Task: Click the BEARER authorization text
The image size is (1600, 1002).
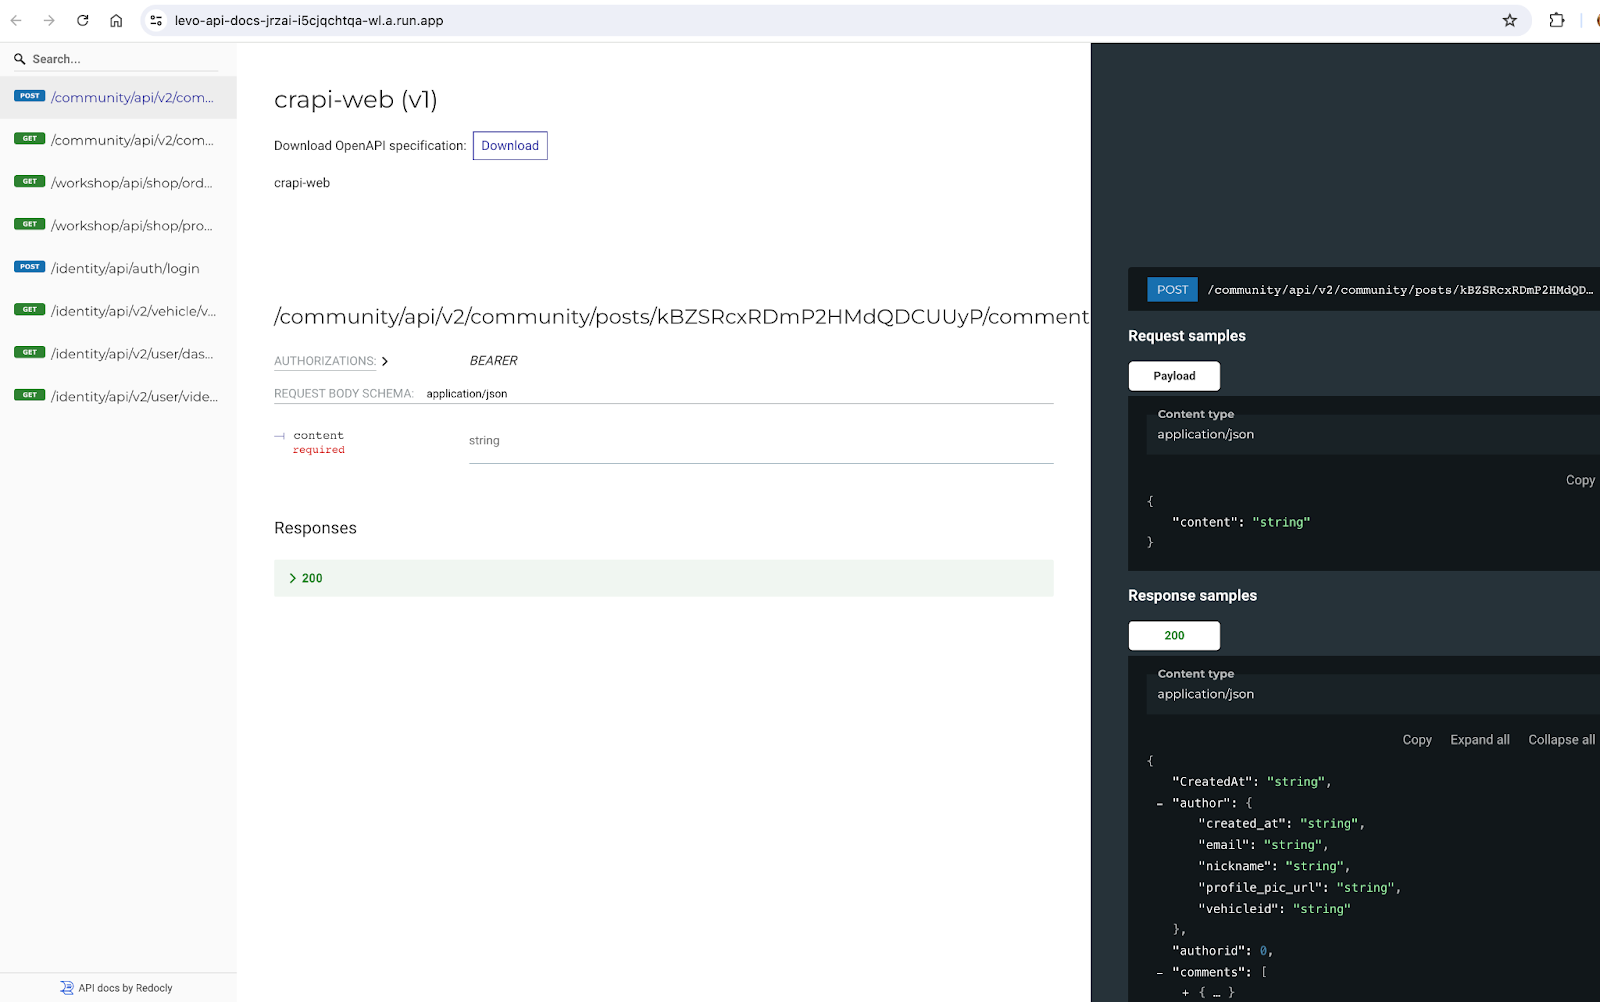Action: coord(494,361)
